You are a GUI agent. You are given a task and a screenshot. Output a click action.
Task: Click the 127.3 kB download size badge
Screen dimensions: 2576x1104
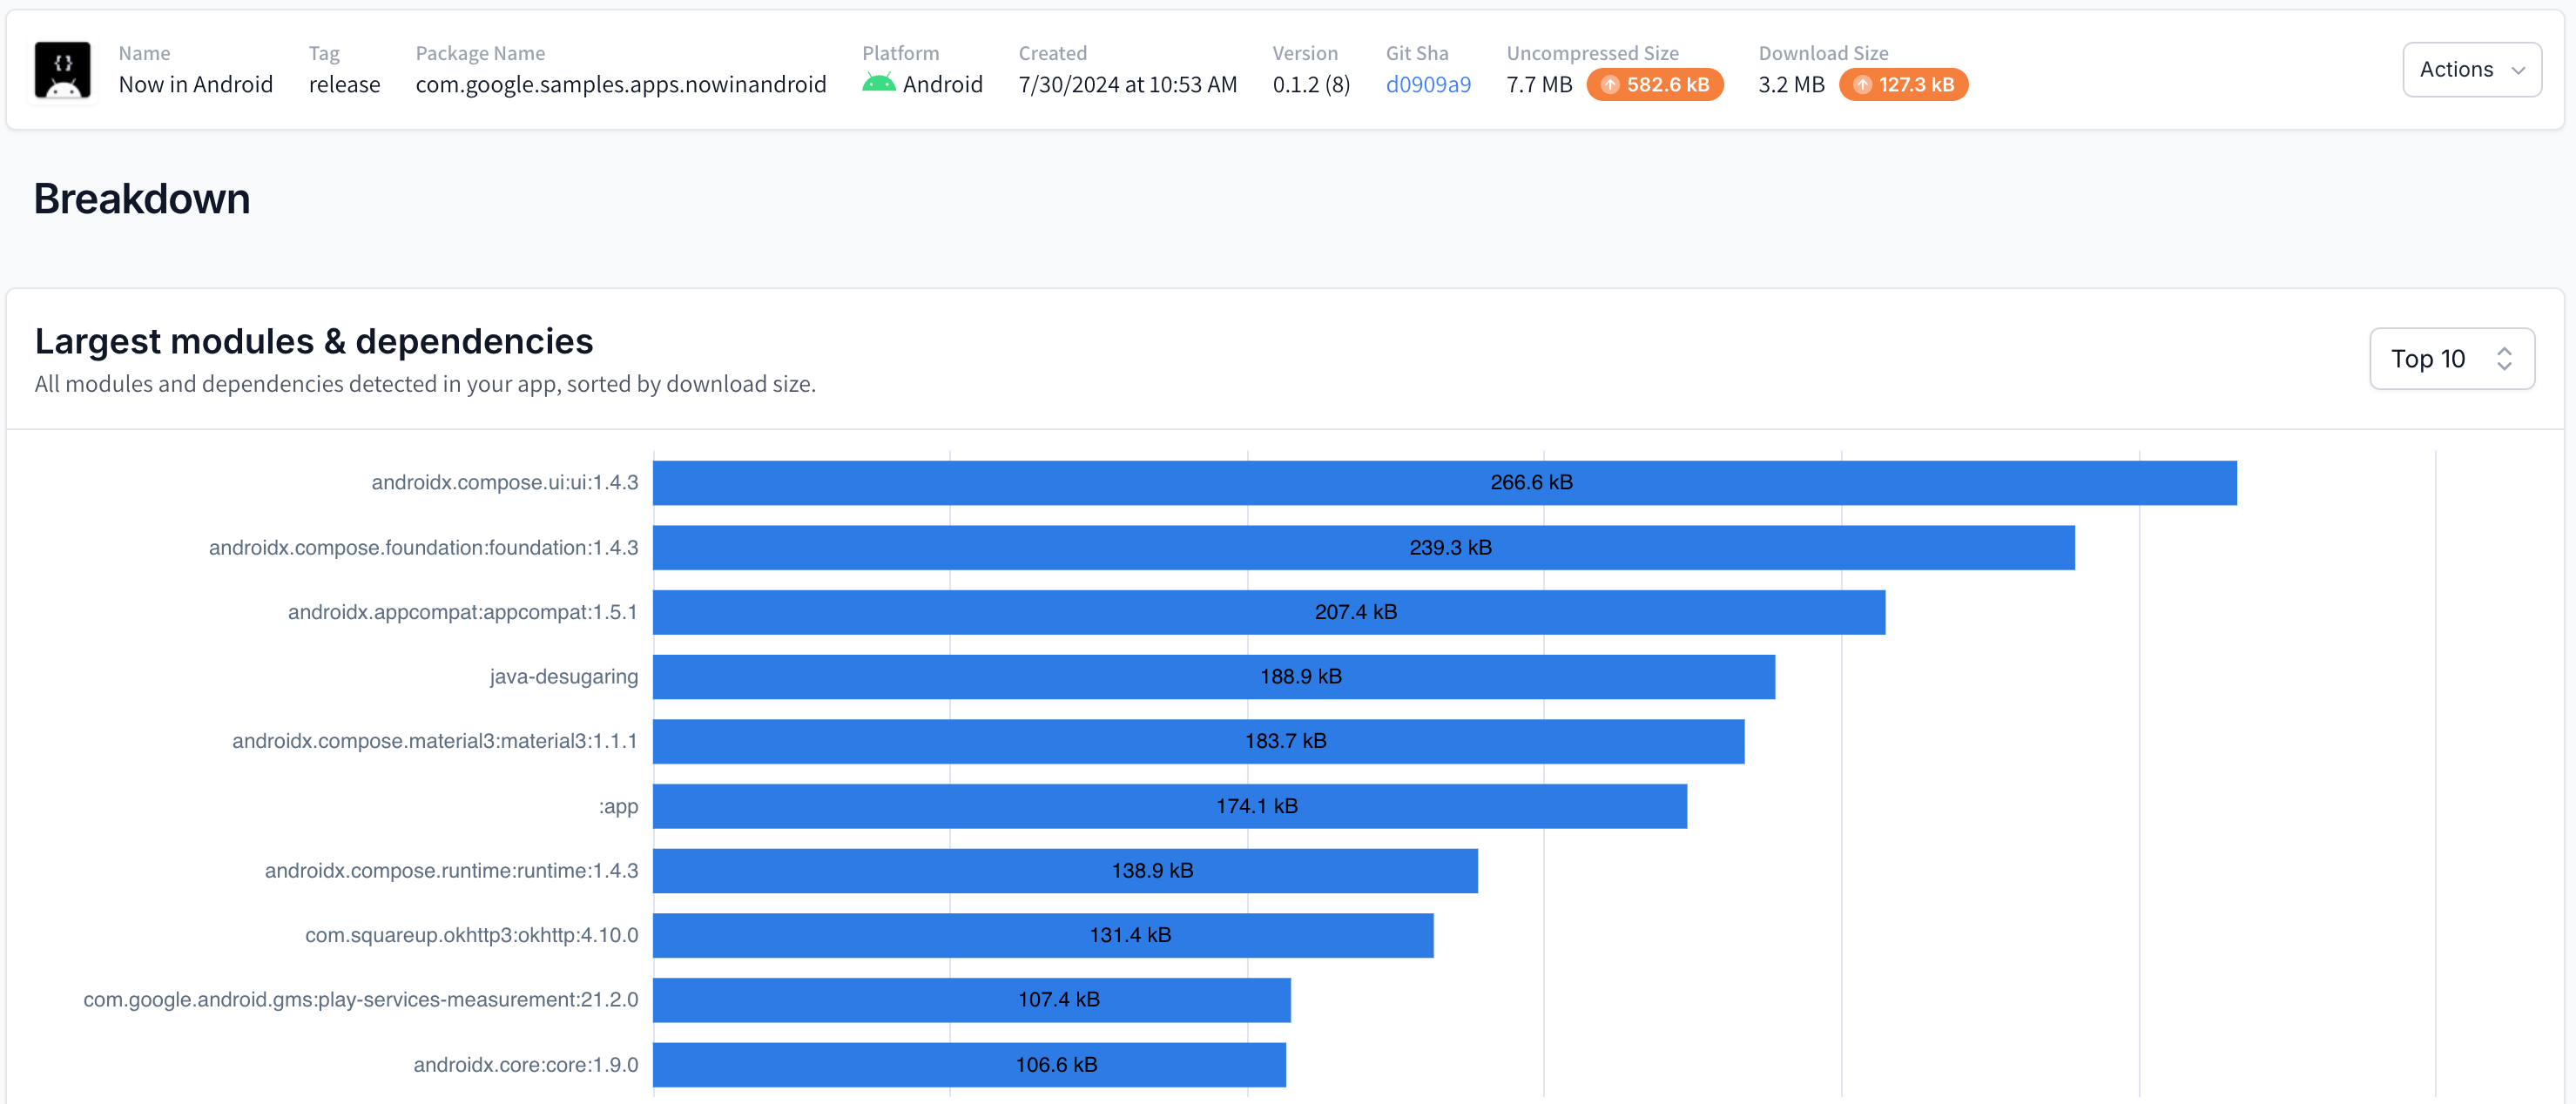tap(1903, 85)
